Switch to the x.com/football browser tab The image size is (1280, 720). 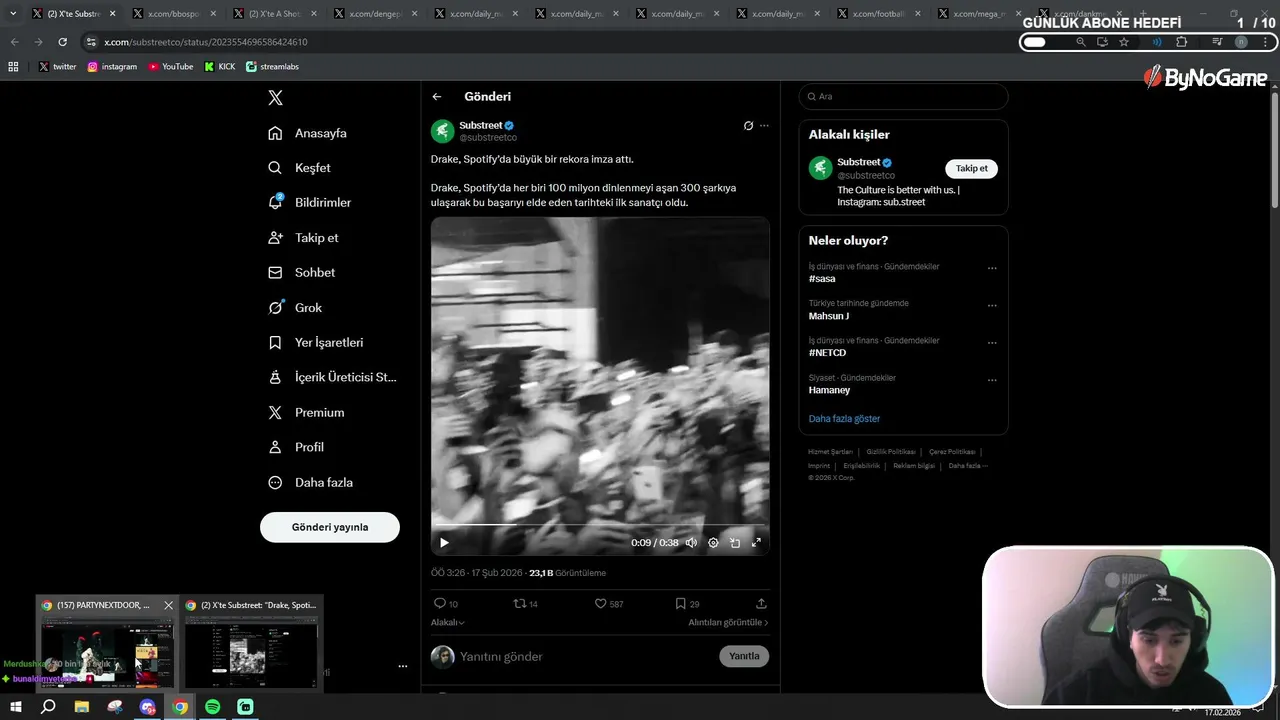tap(874, 14)
